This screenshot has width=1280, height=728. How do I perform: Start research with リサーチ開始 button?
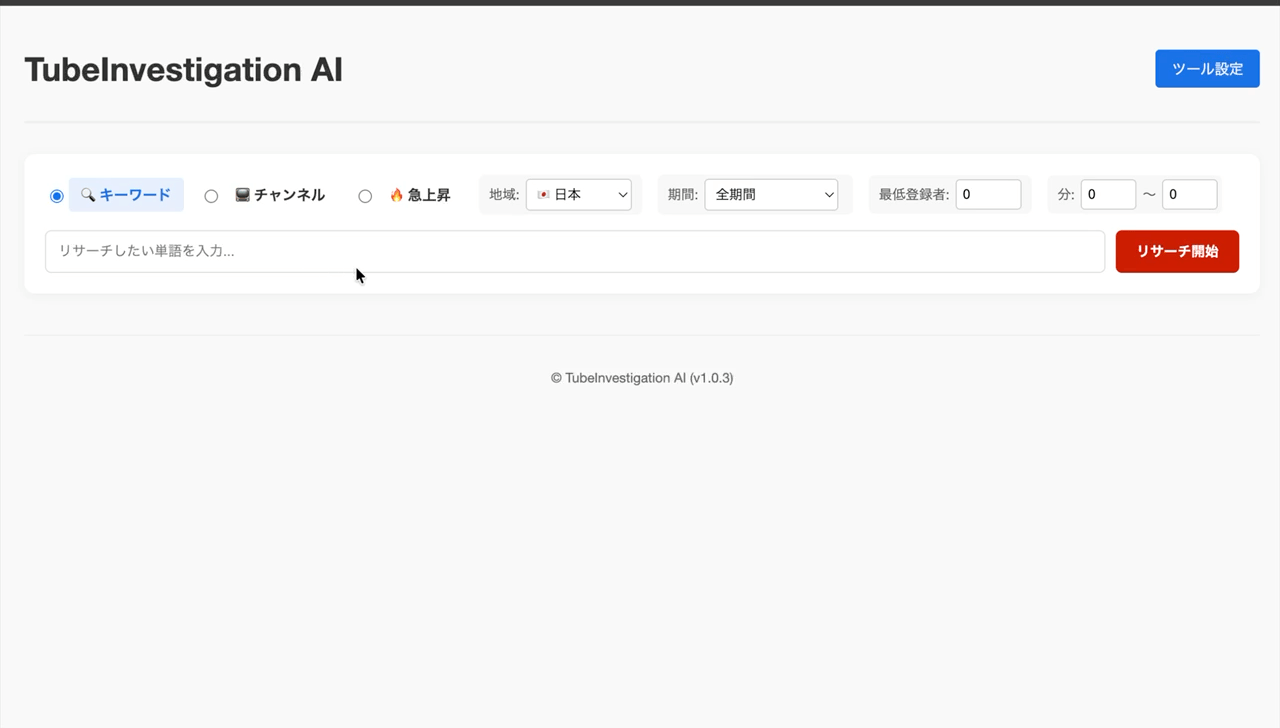tap(1177, 251)
